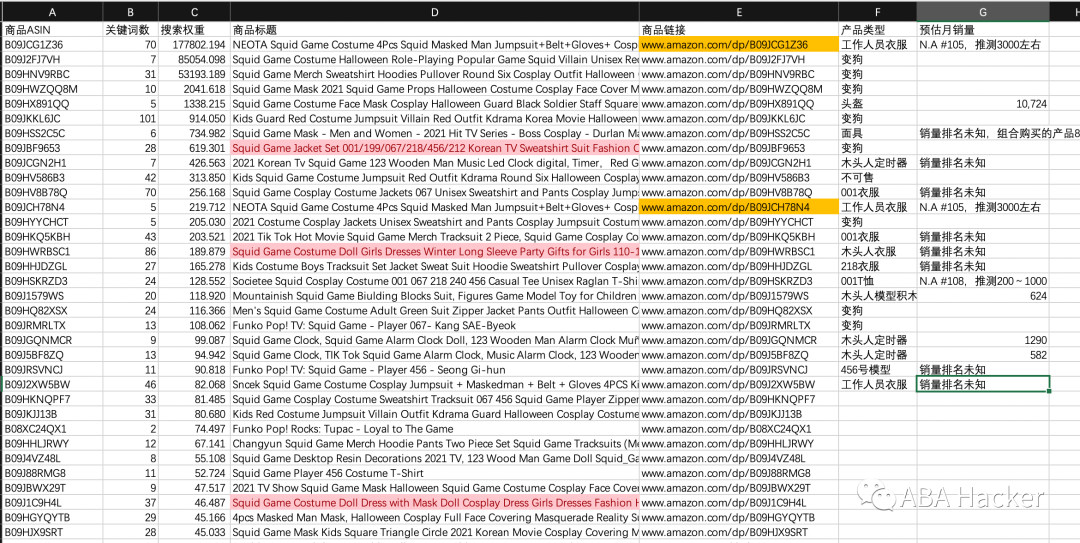The width and height of the screenshot is (1080, 543).
Task: Select column E header
Action: click(x=739, y=12)
